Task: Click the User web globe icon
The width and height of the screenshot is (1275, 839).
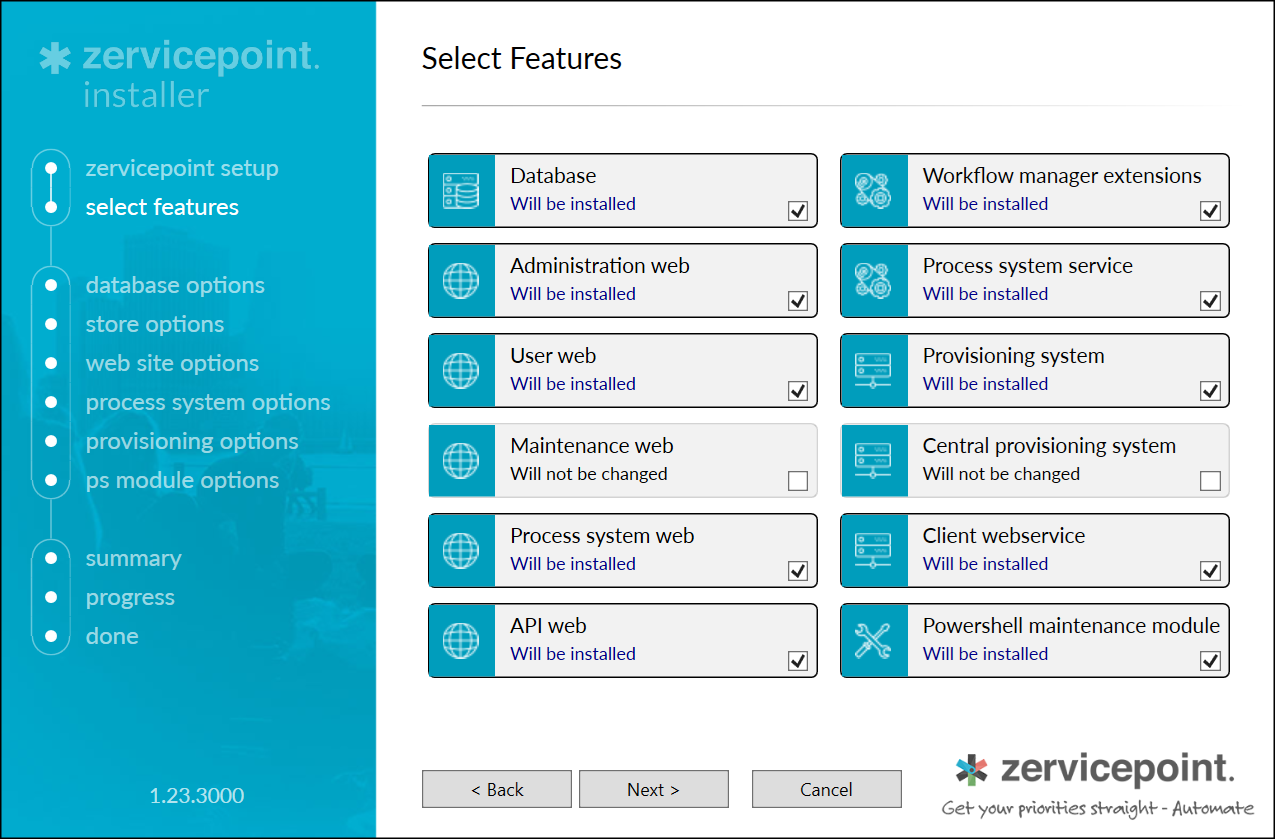Action: (462, 370)
